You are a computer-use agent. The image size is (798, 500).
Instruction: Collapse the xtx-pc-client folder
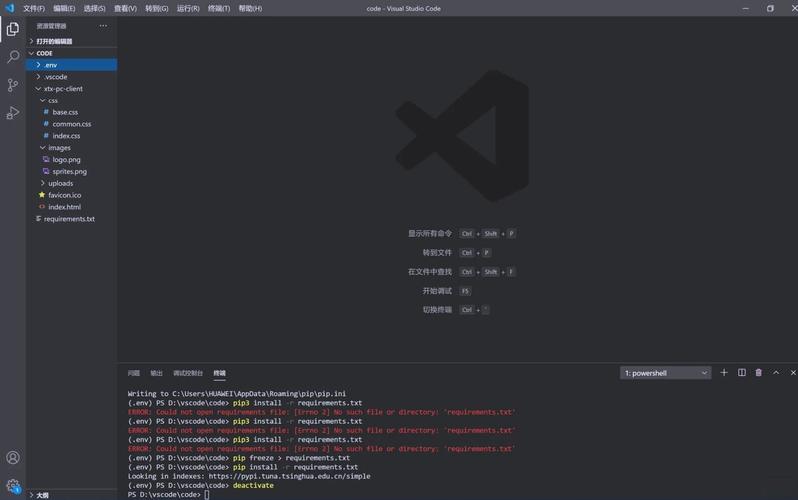(x=62, y=89)
